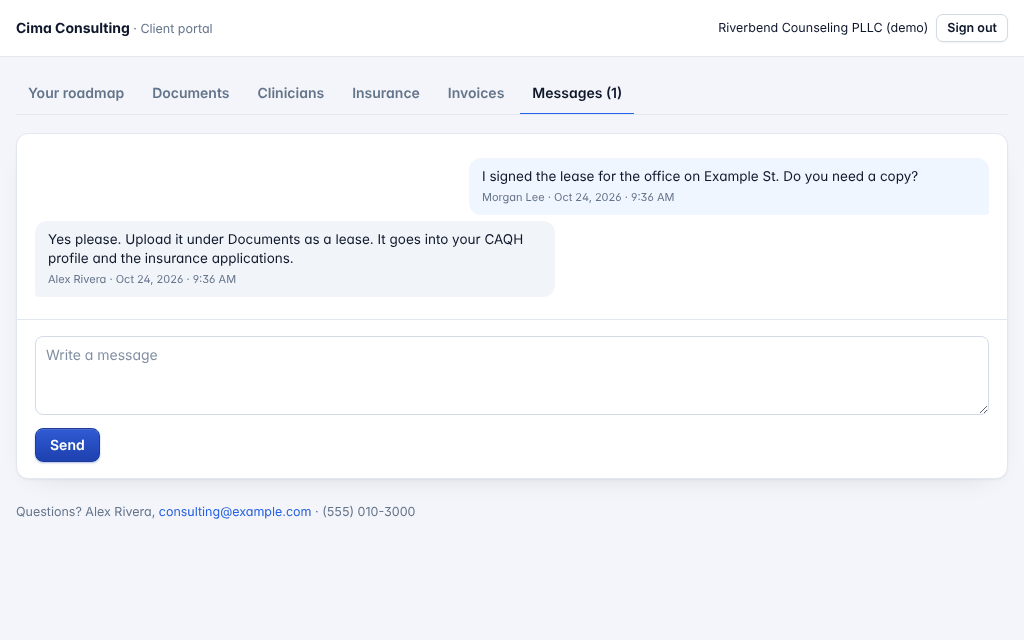Click the Alex Rivera timestamp line
Image resolution: width=1024 pixels, height=640 pixels.
142,280
